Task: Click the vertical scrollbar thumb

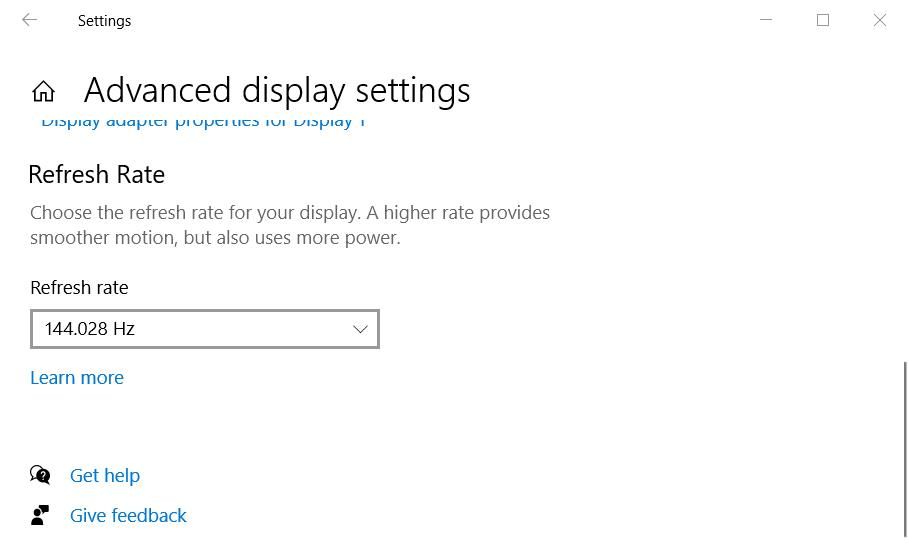Action: [905, 448]
